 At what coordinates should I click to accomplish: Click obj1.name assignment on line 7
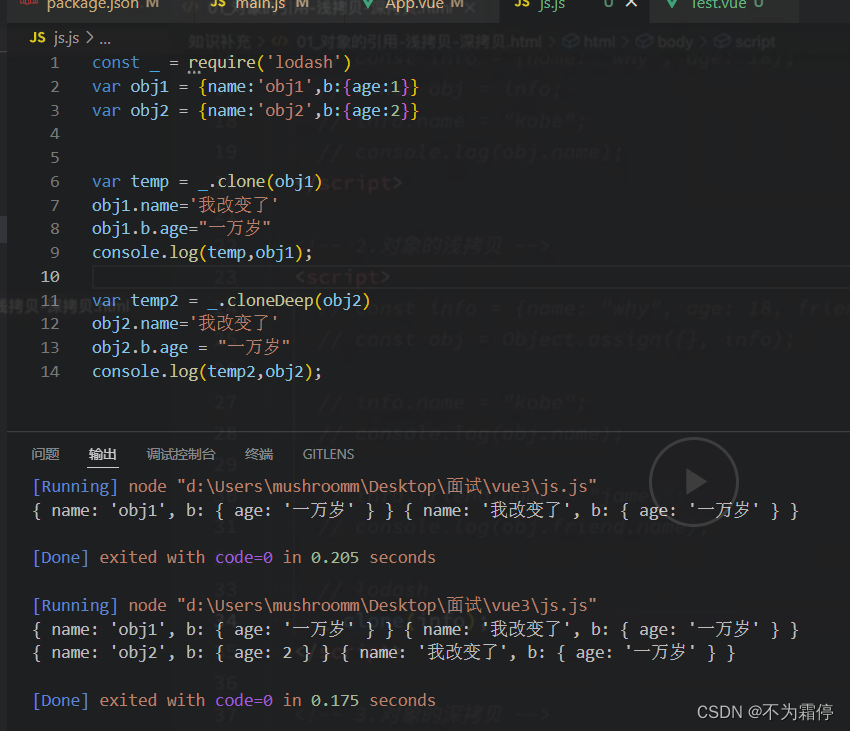pyautogui.click(x=185, y=206)
